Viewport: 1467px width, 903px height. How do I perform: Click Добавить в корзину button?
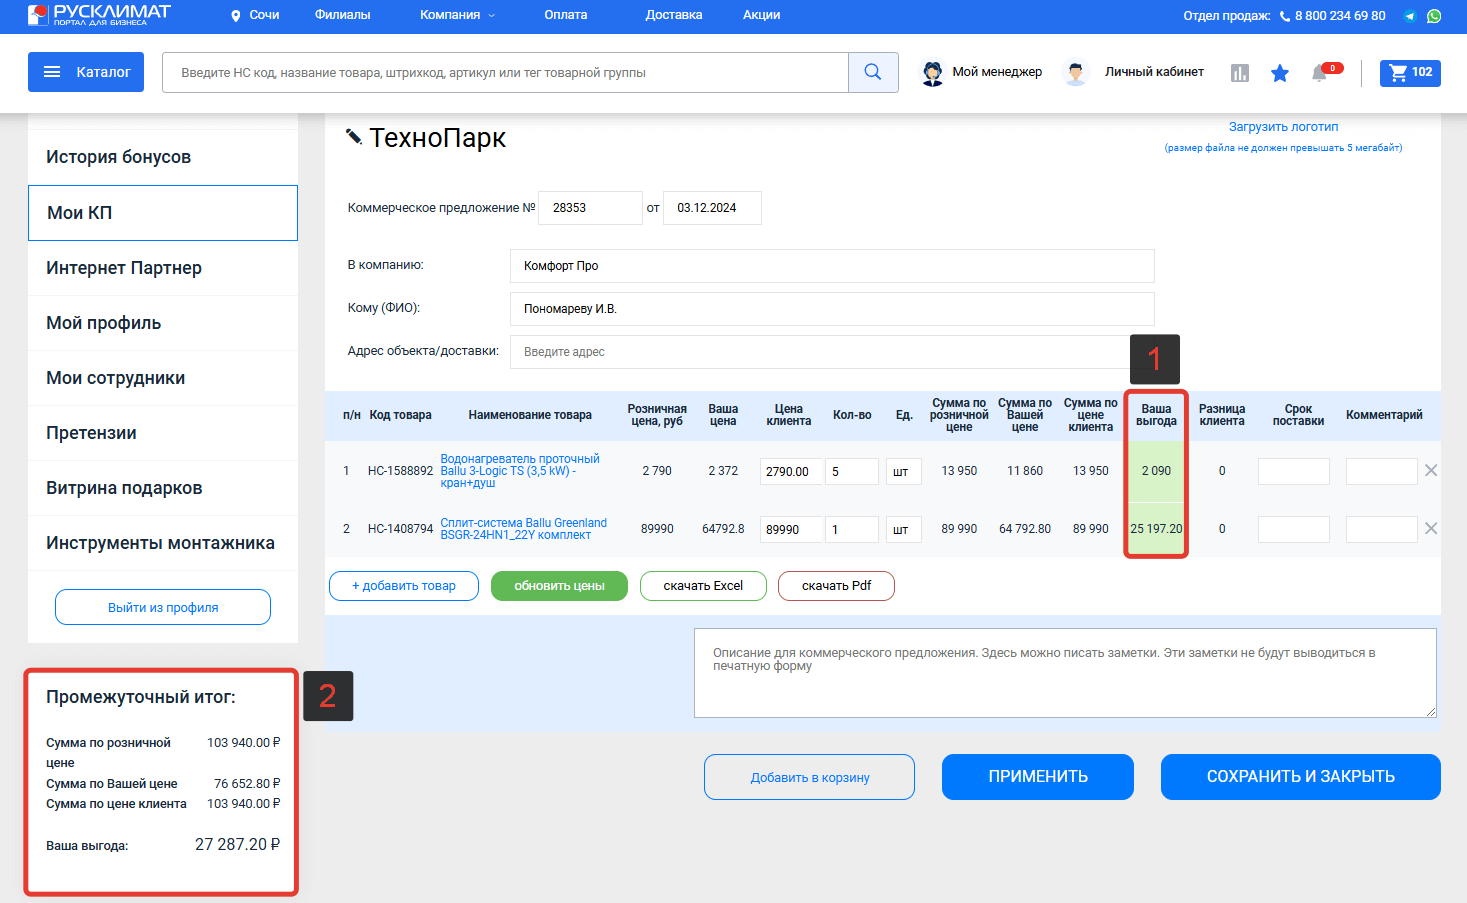810,777
